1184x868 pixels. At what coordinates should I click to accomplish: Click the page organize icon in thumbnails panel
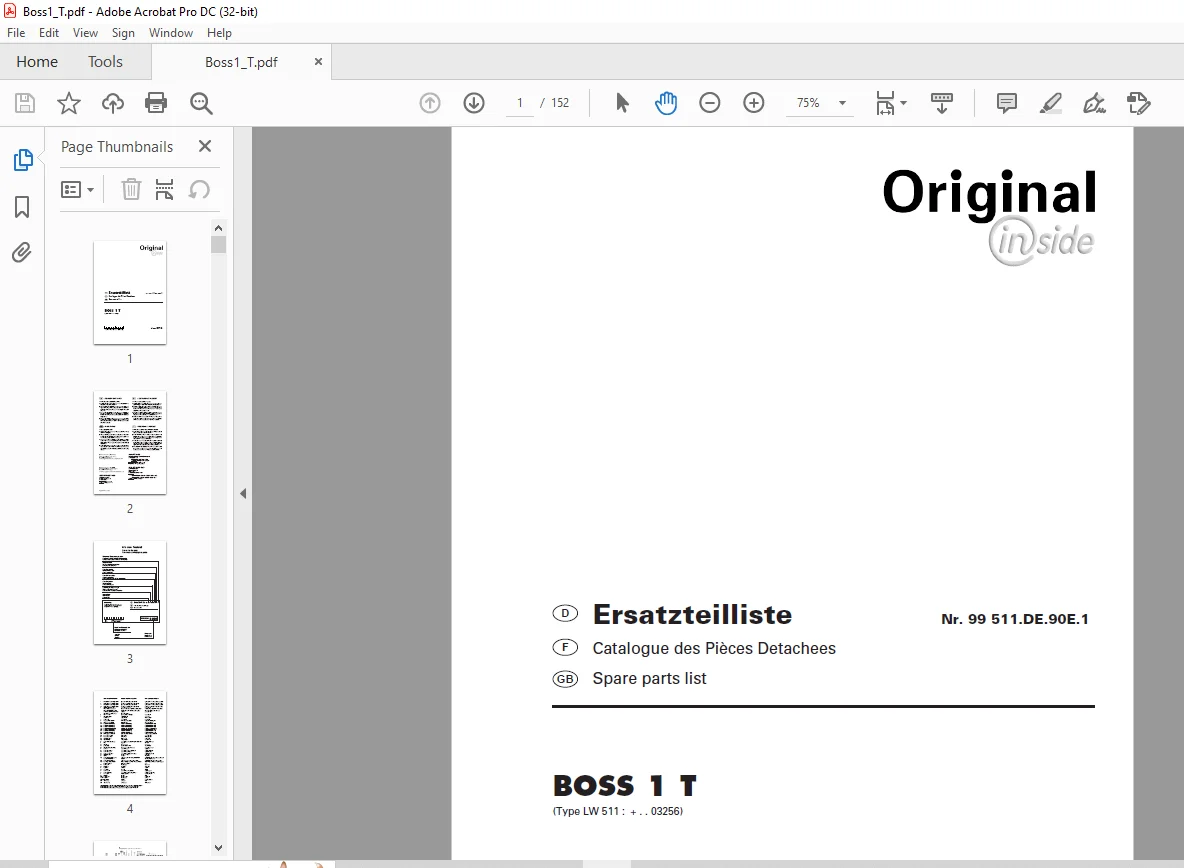[164, 189]
